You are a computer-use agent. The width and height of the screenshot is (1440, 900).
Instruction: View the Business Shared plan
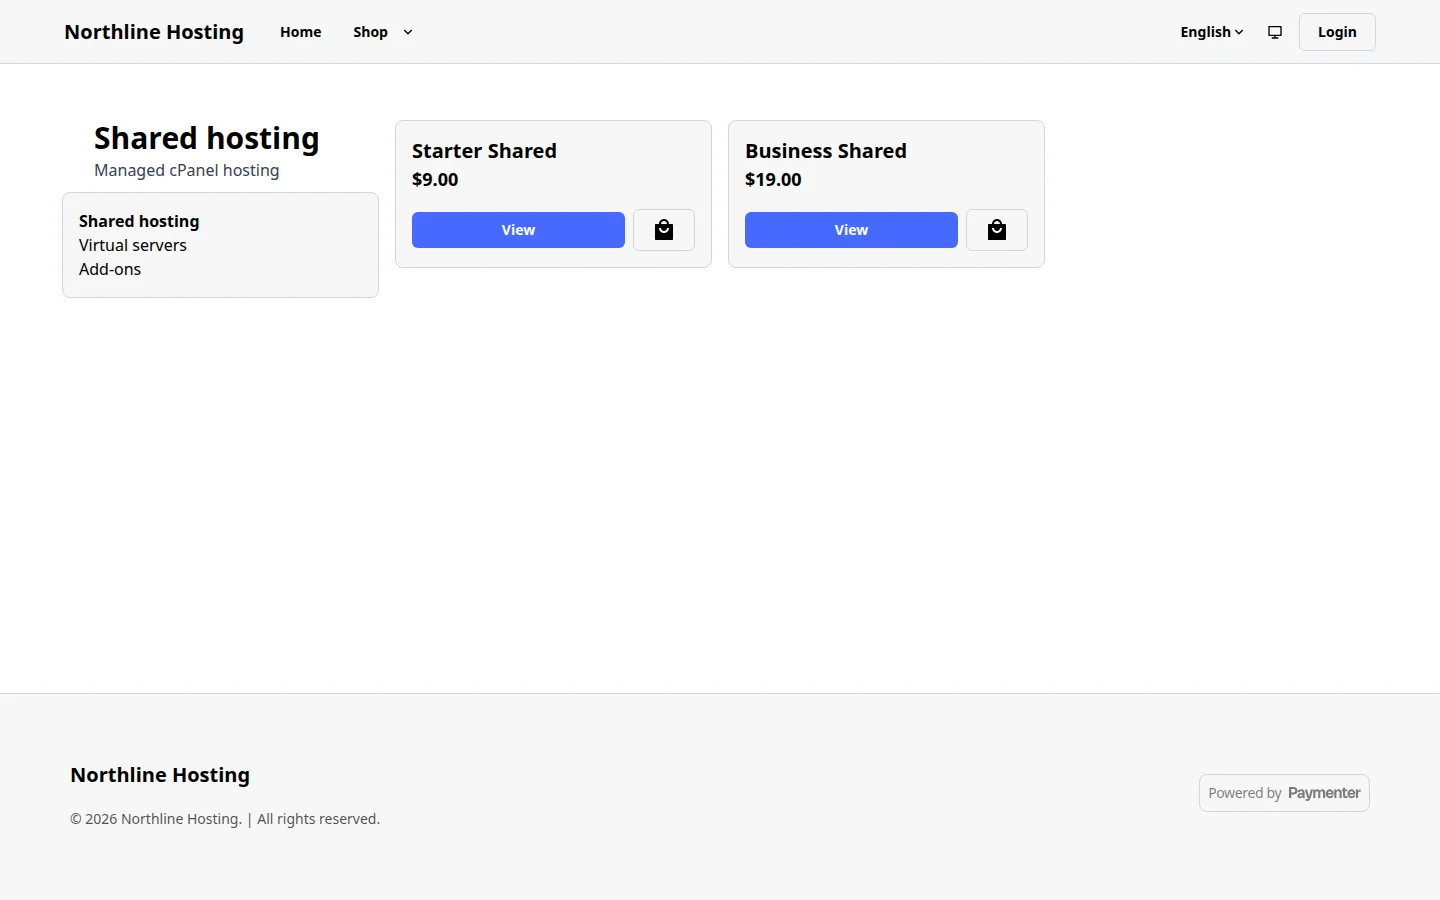[x=851, y=230]
